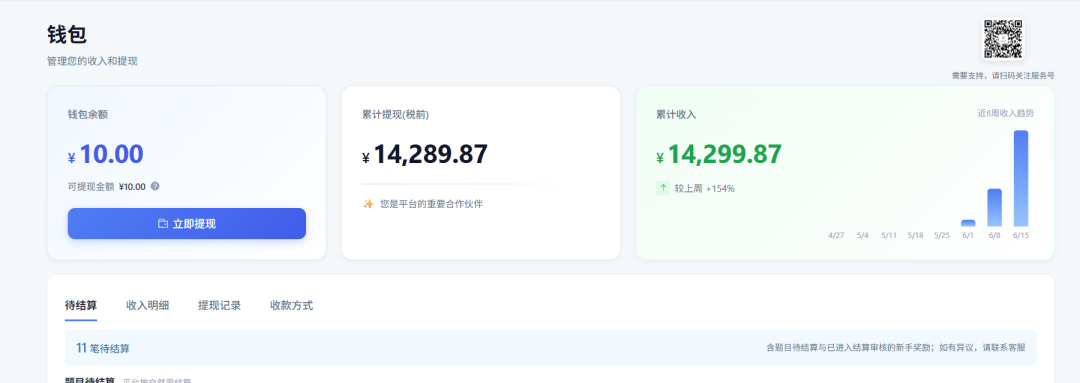Click the 钱包 page title
Image resolution: width=1080 pixels, height=383 pixels.
click(x=67, y=34)
